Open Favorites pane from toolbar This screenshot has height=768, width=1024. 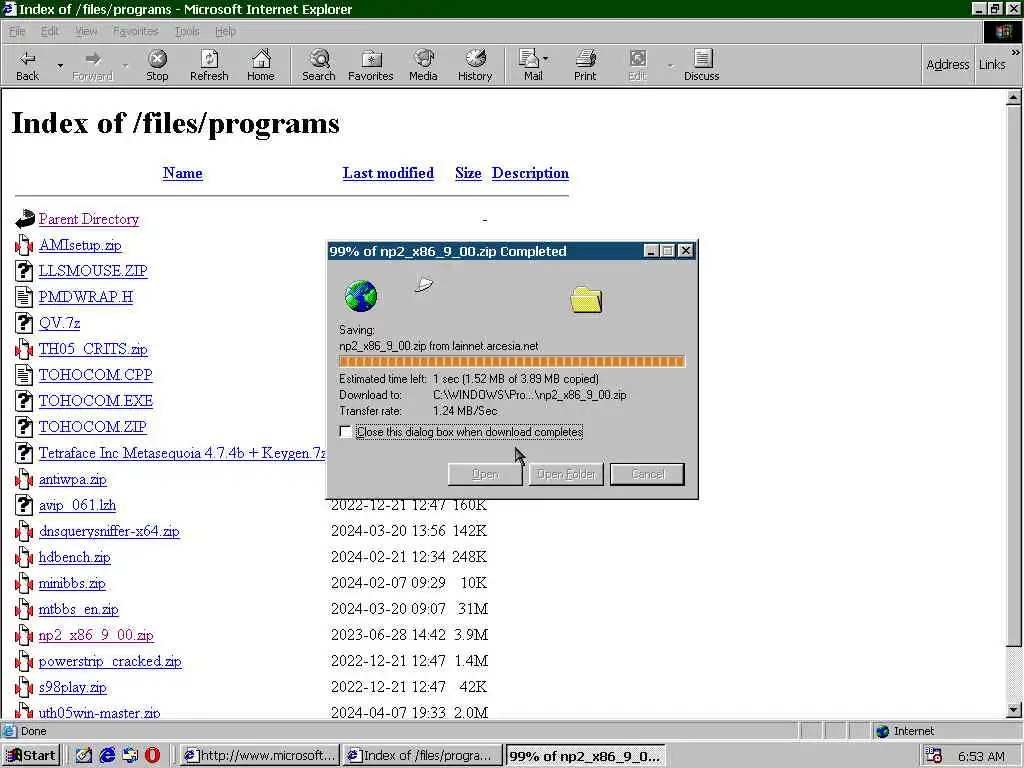click(x=370, y=65)
